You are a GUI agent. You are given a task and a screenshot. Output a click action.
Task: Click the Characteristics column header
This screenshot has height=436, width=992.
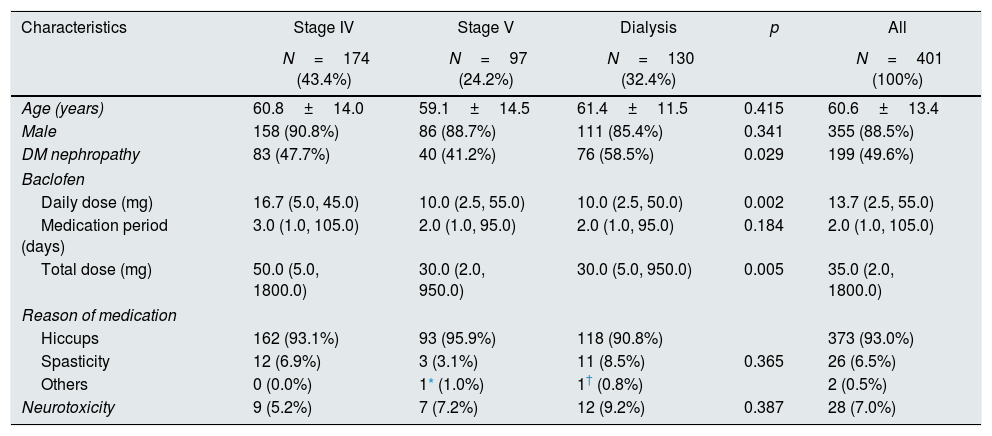pos(74,28)
